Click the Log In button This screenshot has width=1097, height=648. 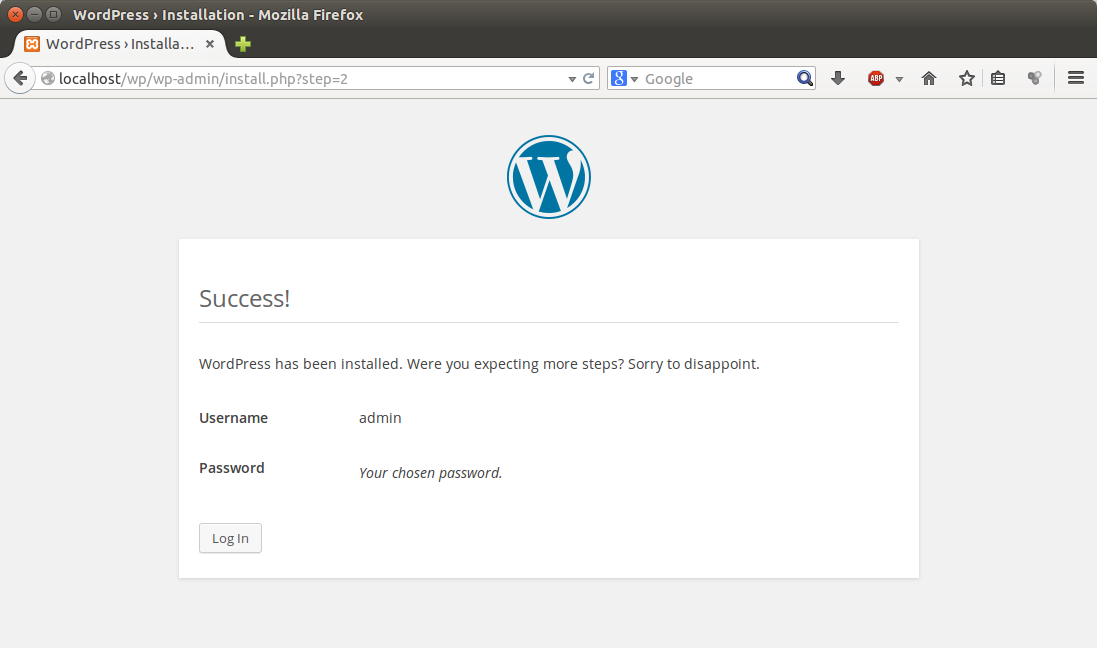pos(230,538)
